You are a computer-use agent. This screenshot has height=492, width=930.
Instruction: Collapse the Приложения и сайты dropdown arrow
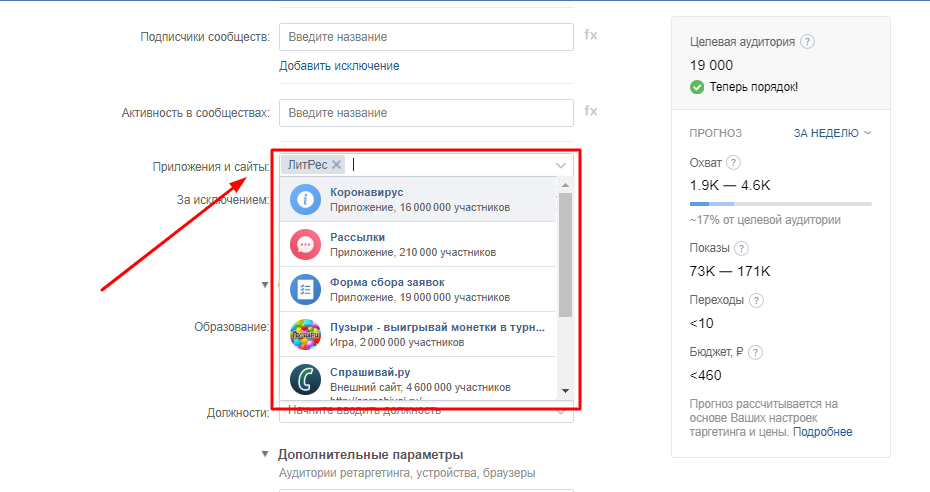[x=560, y=165]
